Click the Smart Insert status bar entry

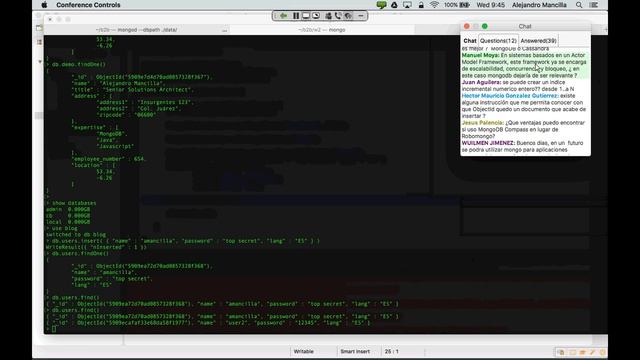[355, 351]
